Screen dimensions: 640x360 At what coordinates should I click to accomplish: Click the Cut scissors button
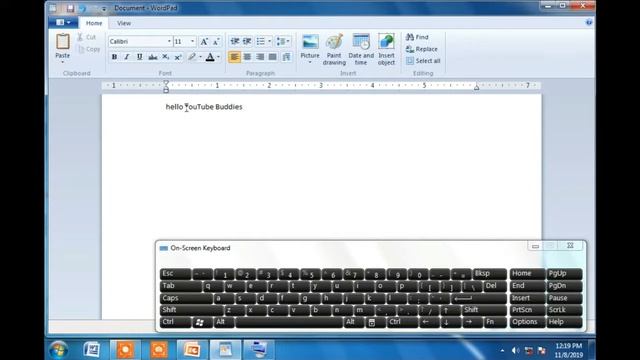[x=86, y=37]
